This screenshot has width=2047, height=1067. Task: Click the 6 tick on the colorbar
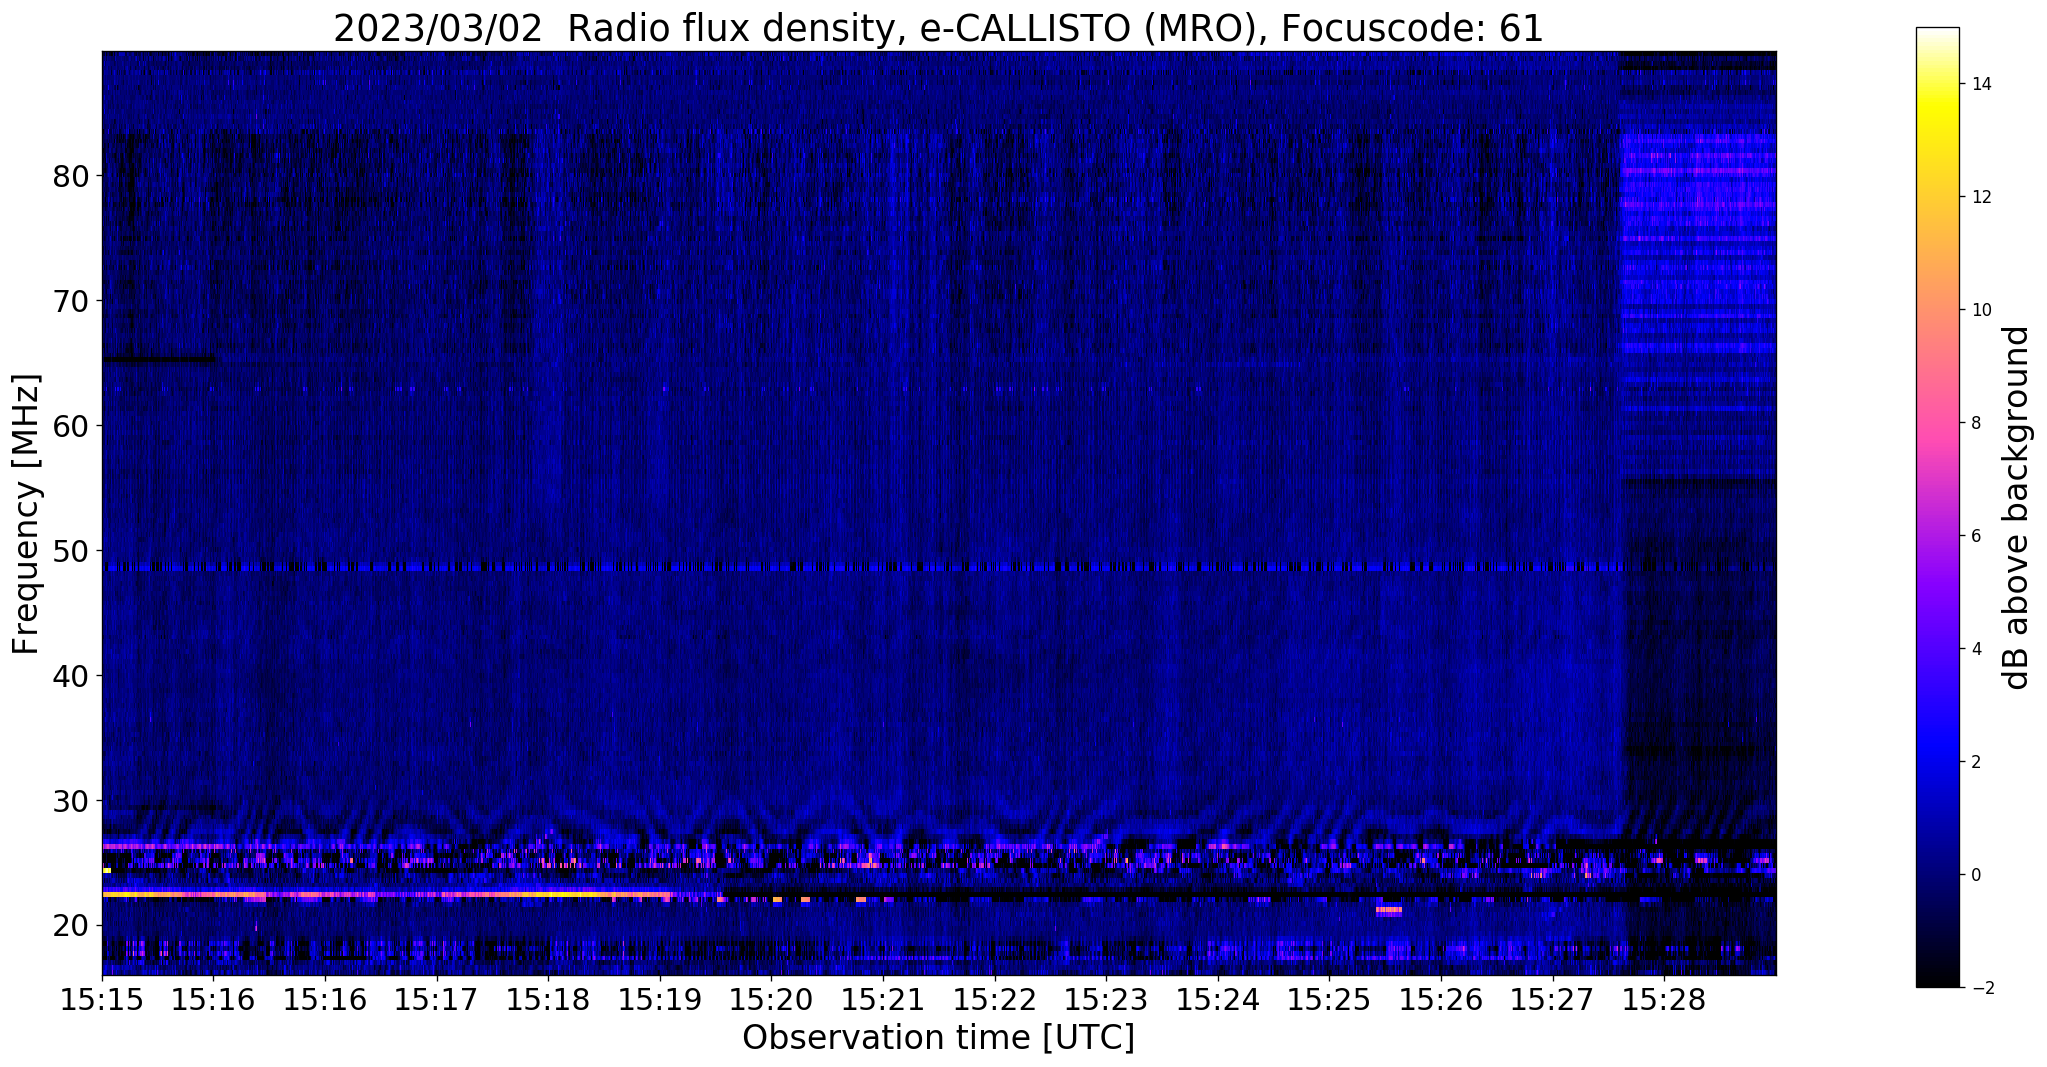click(x=1975, y=536)
